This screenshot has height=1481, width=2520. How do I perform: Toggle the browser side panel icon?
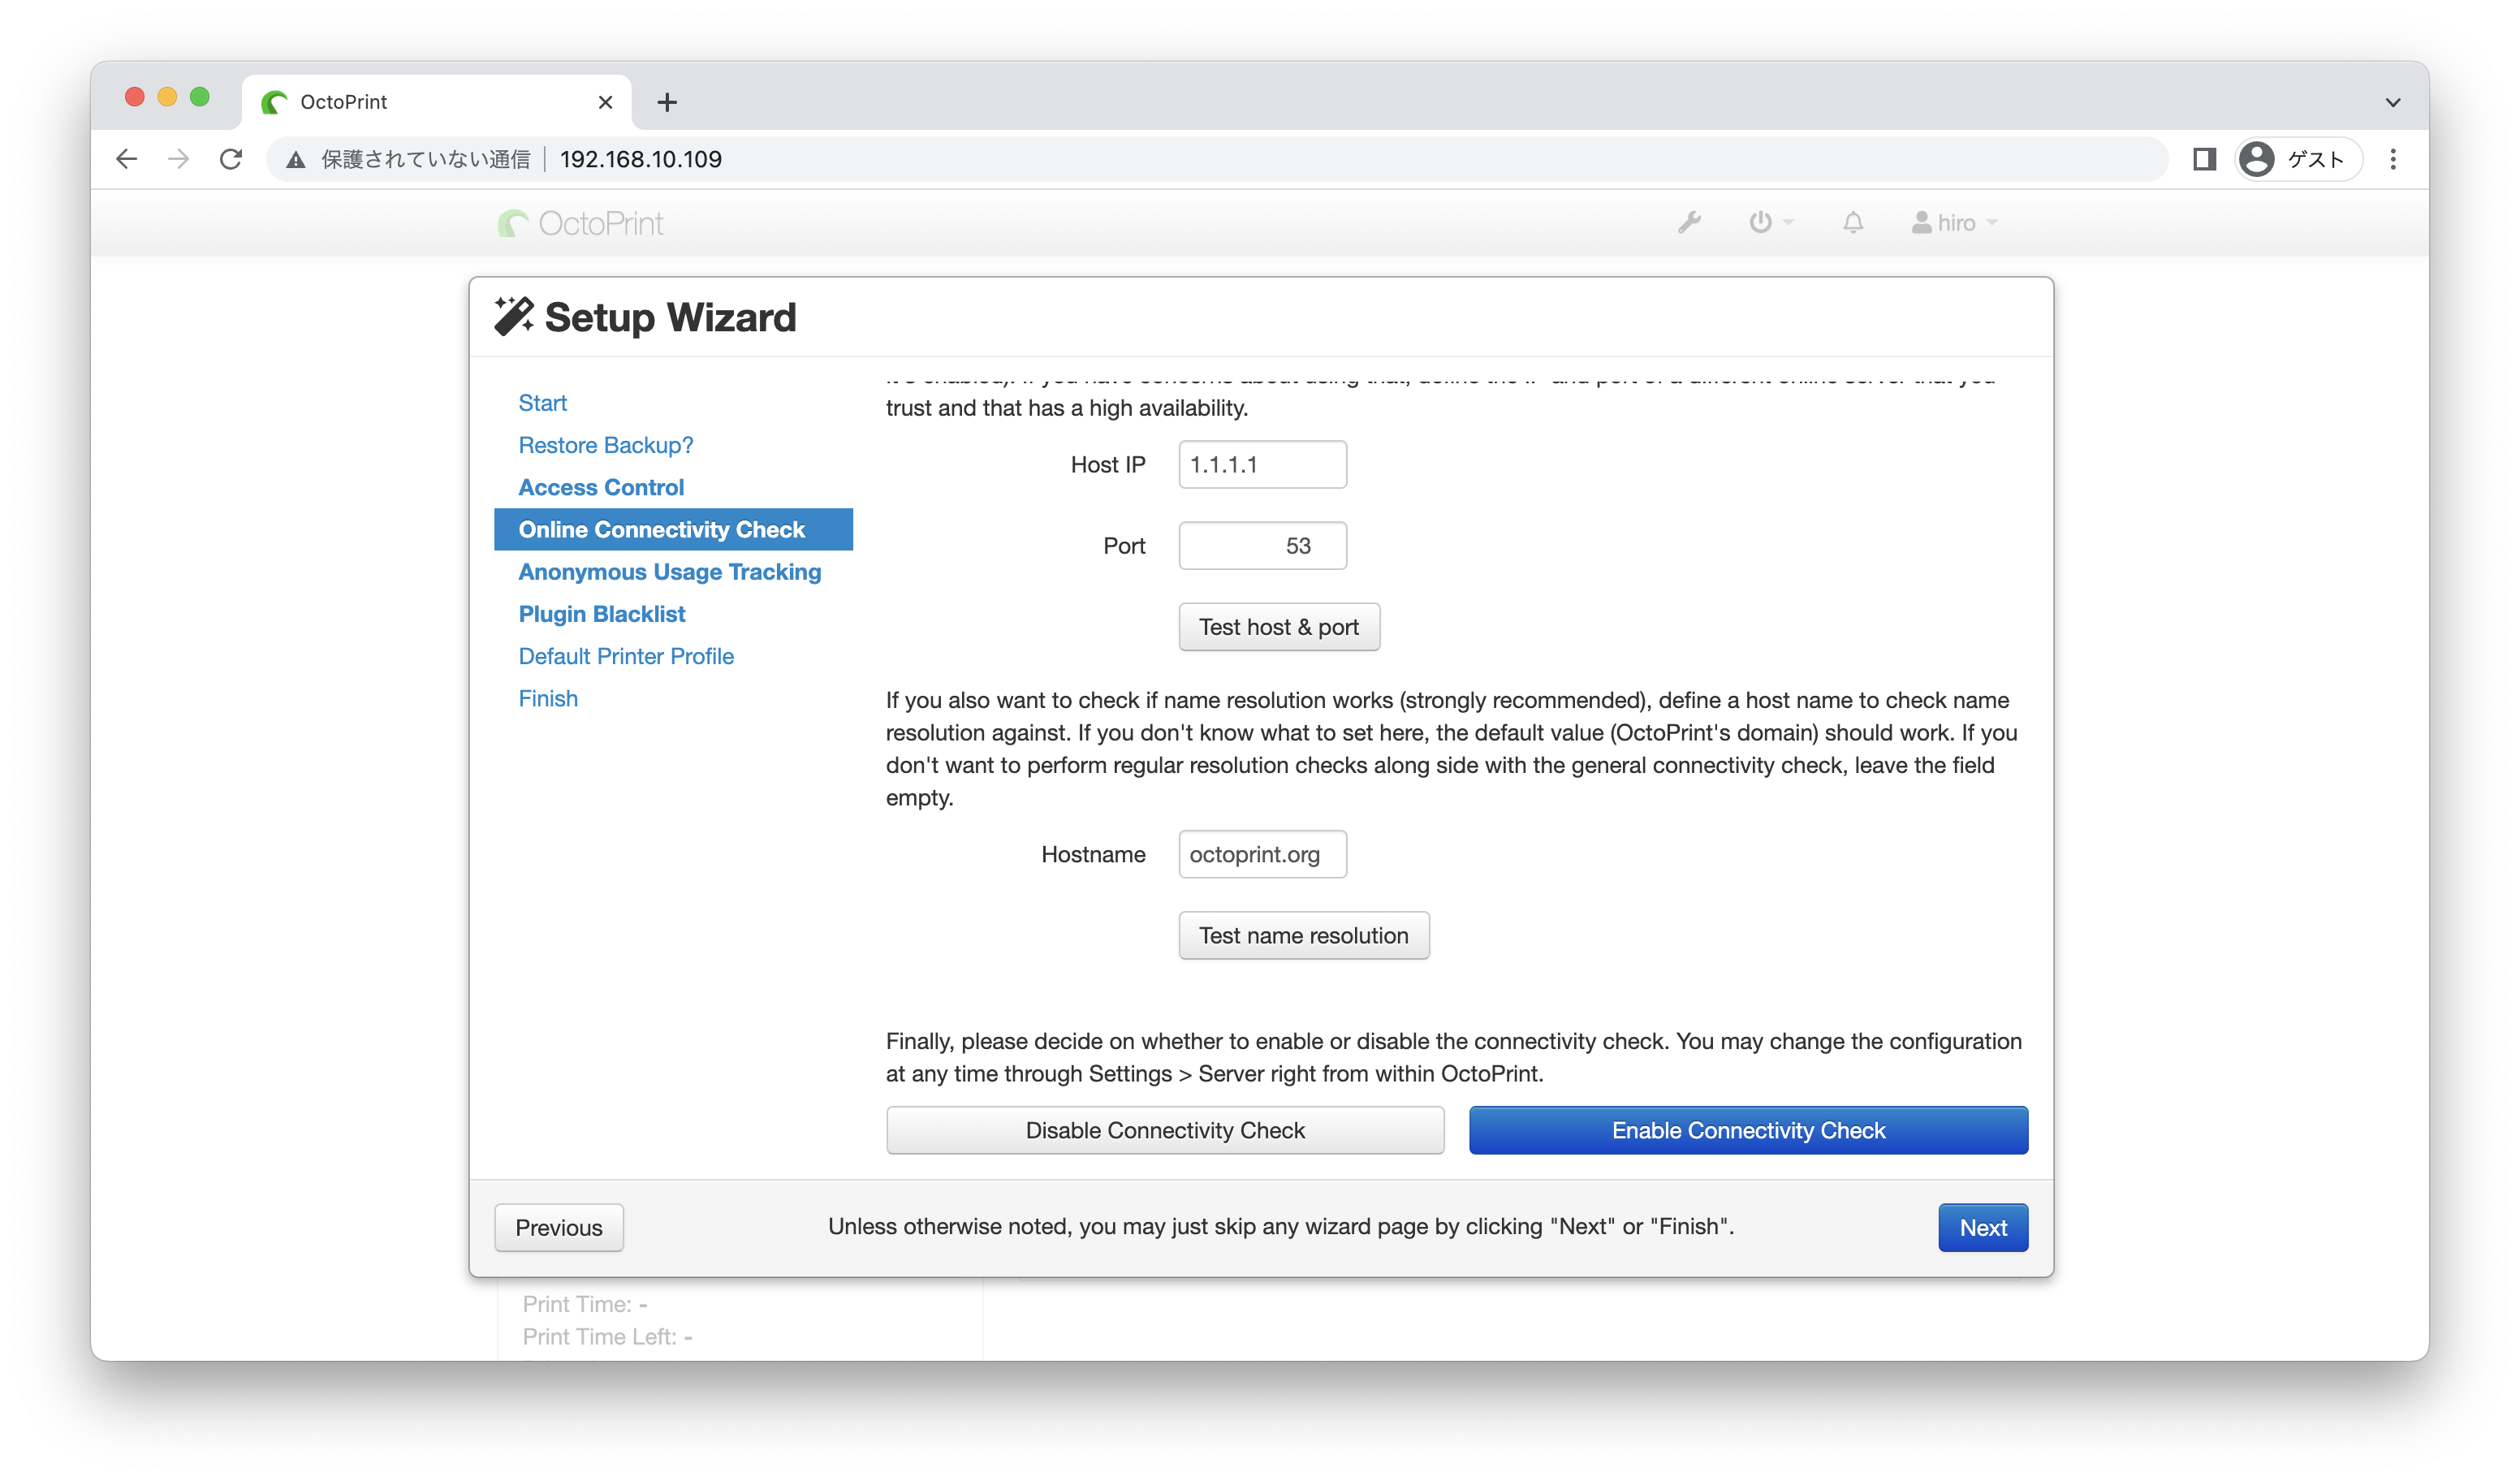click(2204, 159)
